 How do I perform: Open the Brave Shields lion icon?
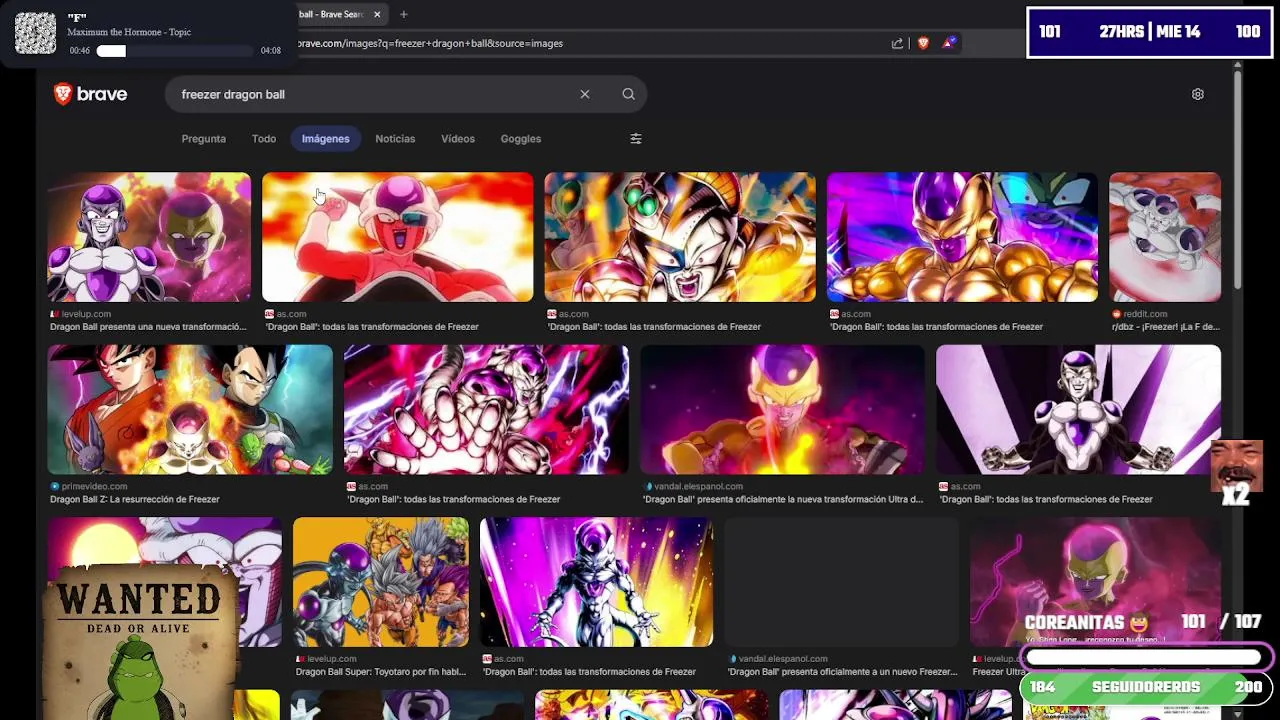[x=923, y=43]
